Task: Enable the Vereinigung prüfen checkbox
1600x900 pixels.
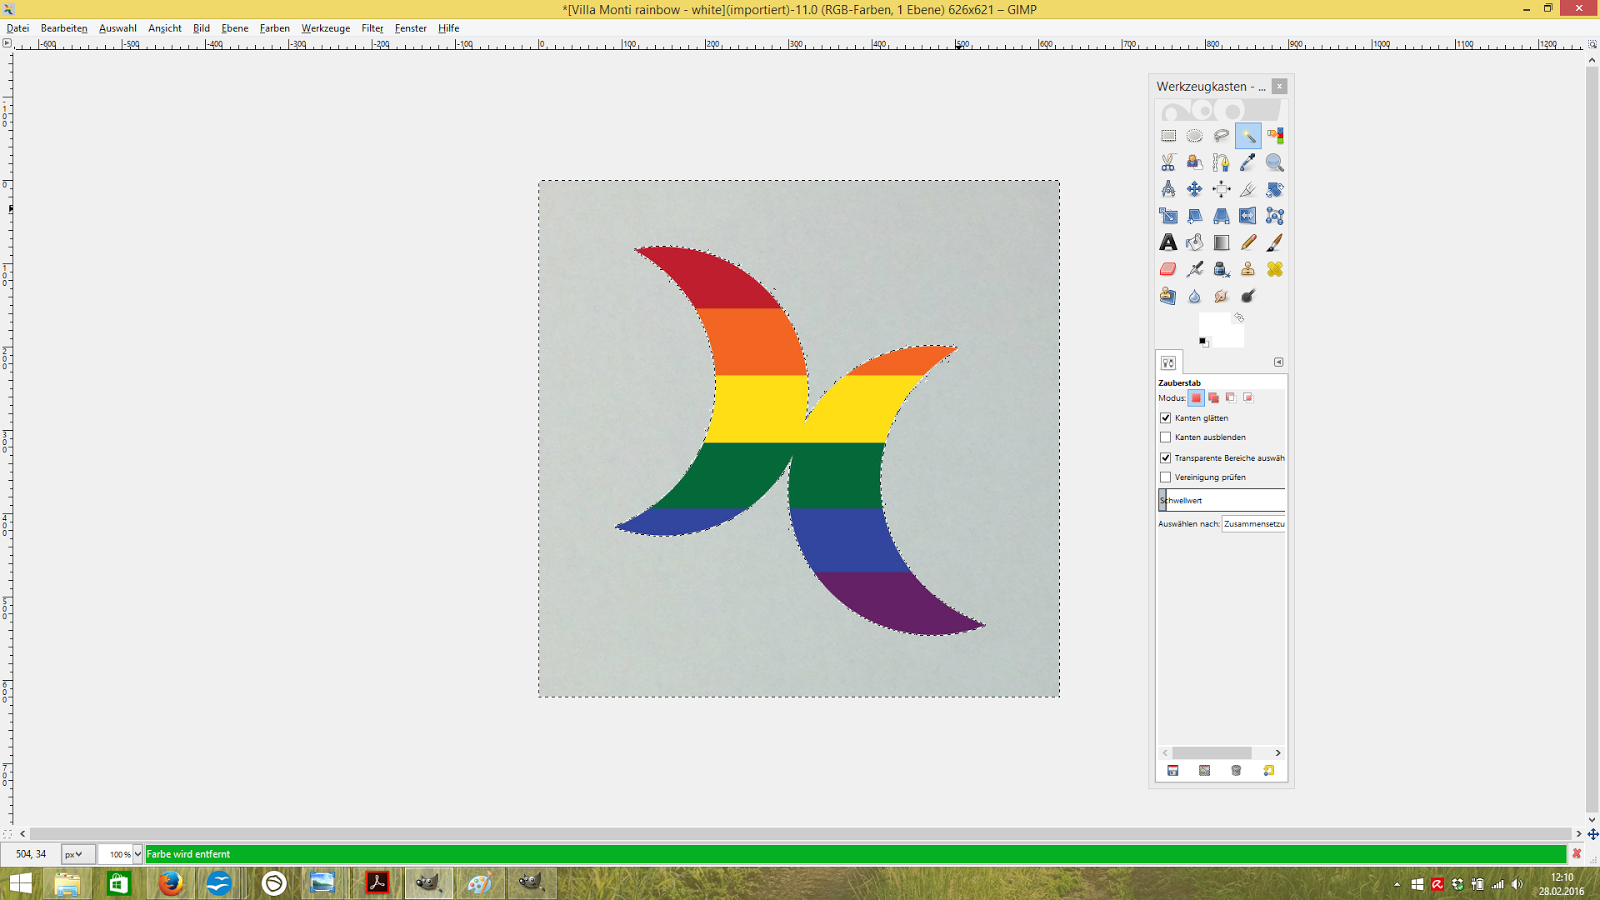Action: tap(1166, 477)
